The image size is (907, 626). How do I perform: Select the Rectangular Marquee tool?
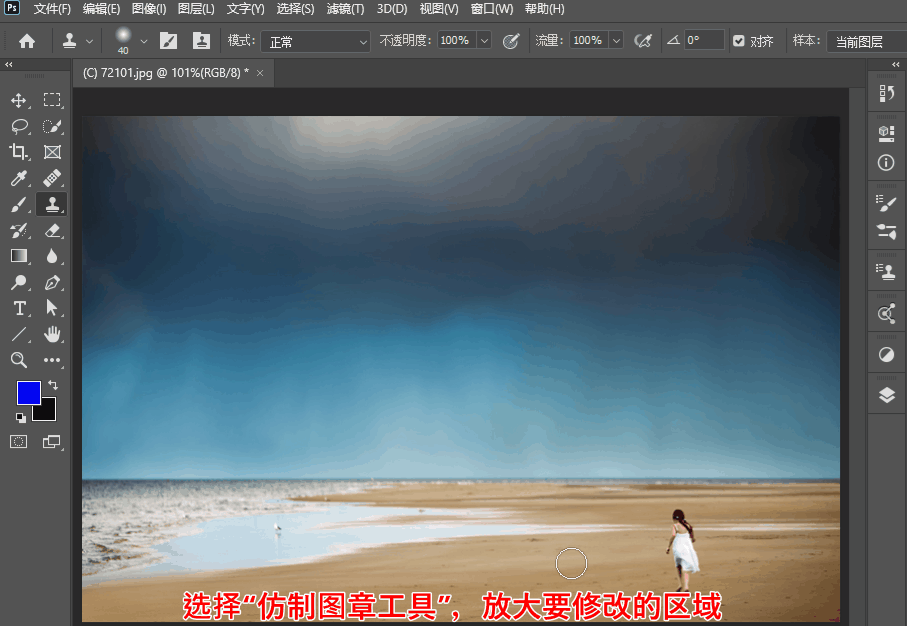click(x=52, y=100)
